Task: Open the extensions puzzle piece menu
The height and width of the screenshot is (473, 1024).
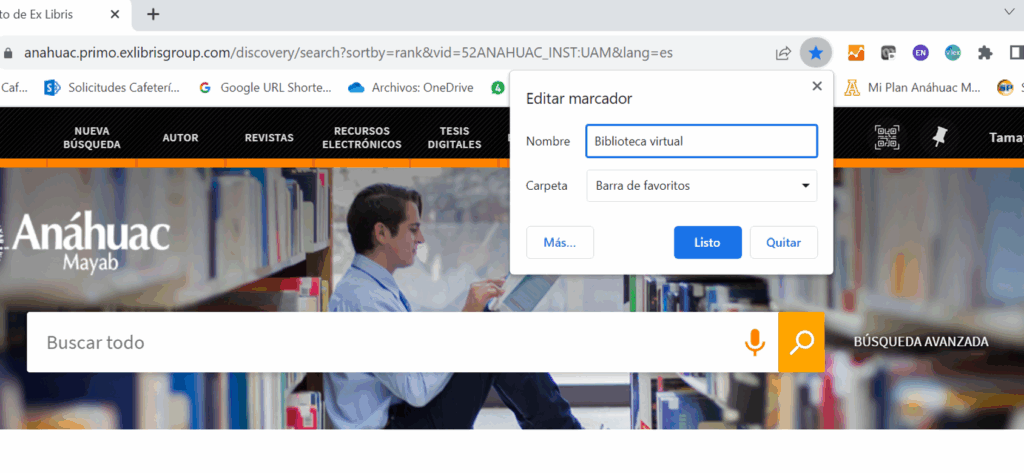Action: [x=985, y=52]
